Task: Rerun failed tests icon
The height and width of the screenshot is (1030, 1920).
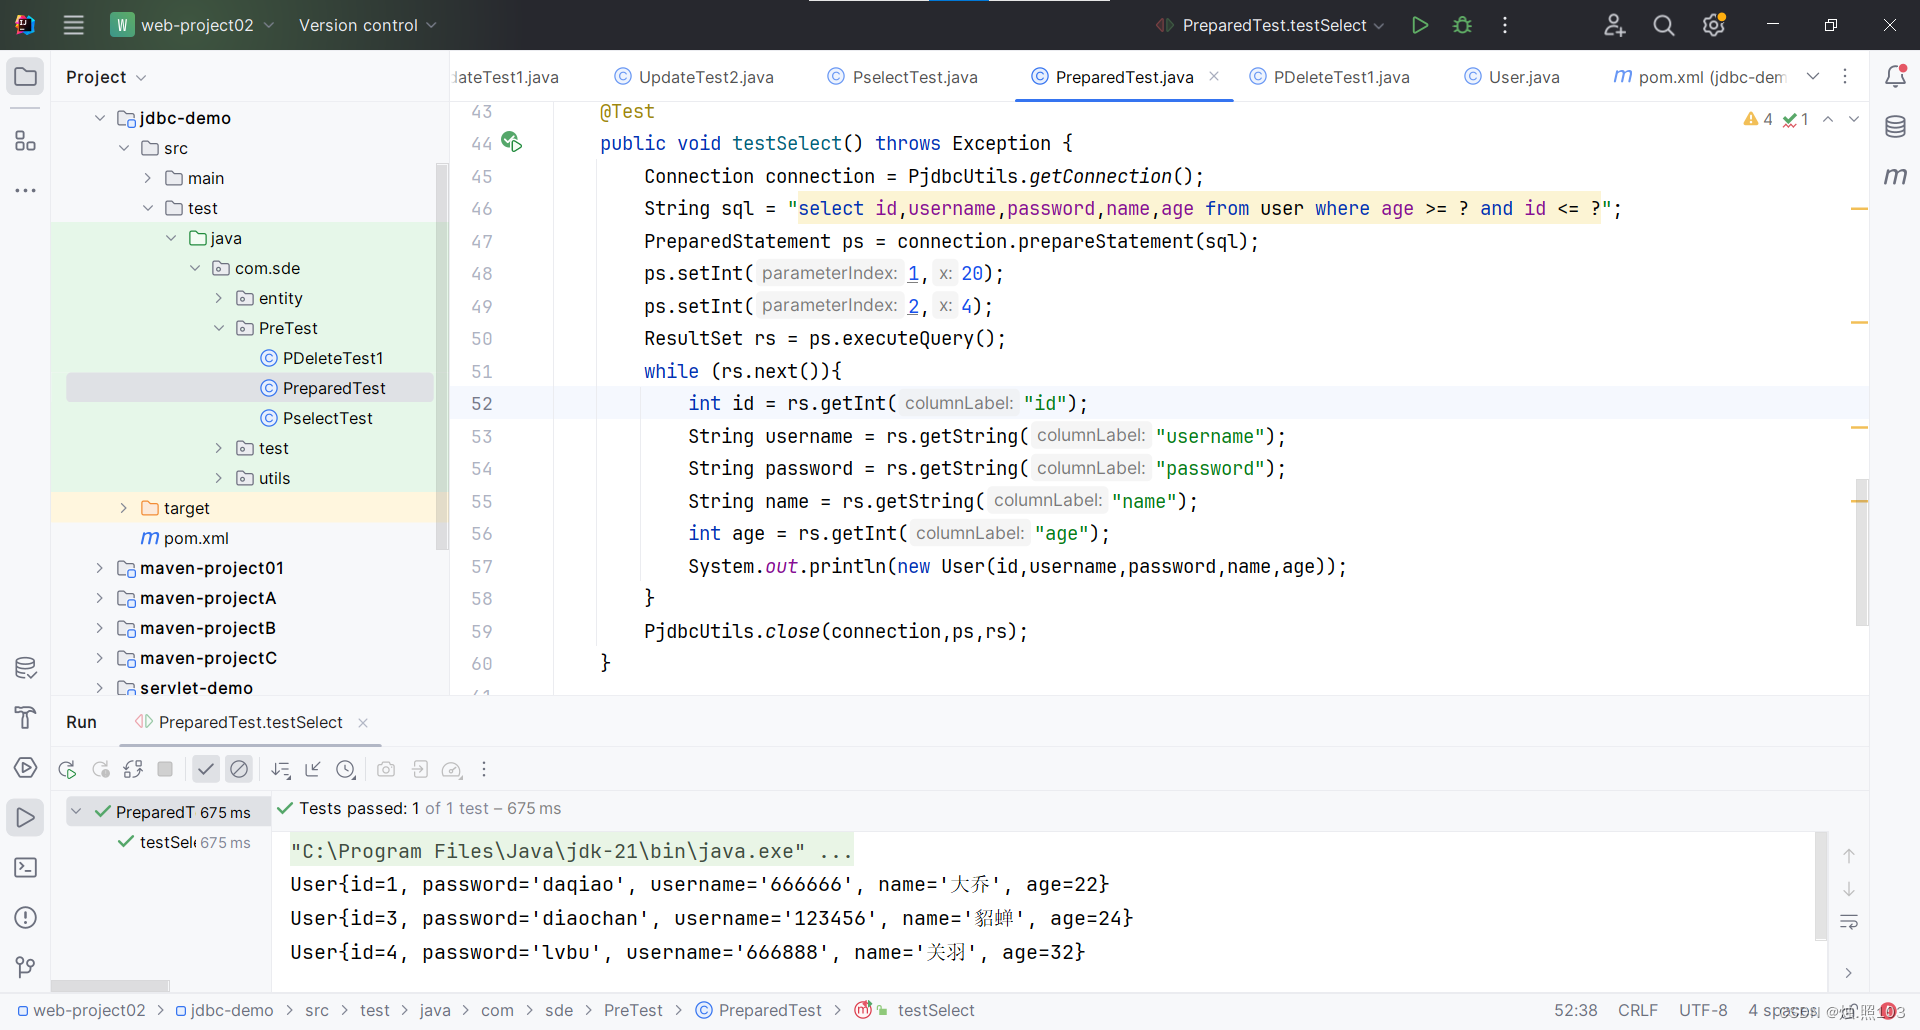Action: (100, 769)
